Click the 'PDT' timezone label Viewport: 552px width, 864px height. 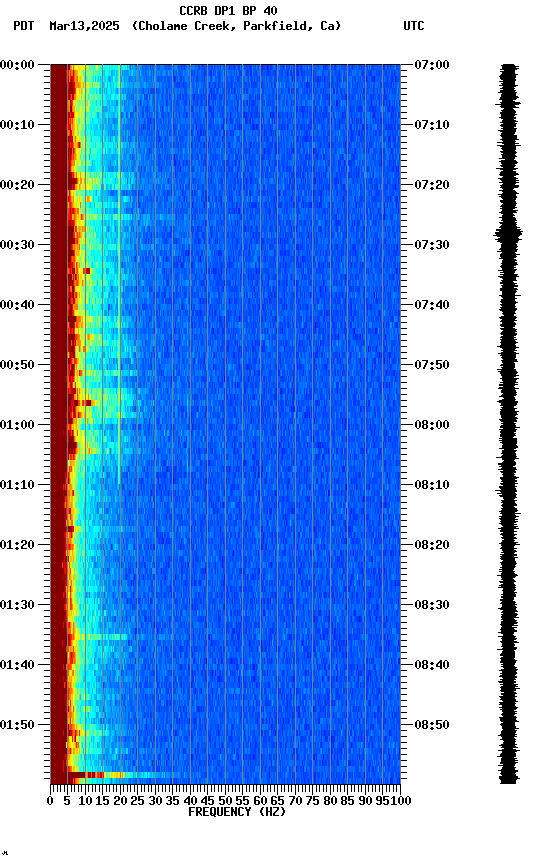point(24,26)
